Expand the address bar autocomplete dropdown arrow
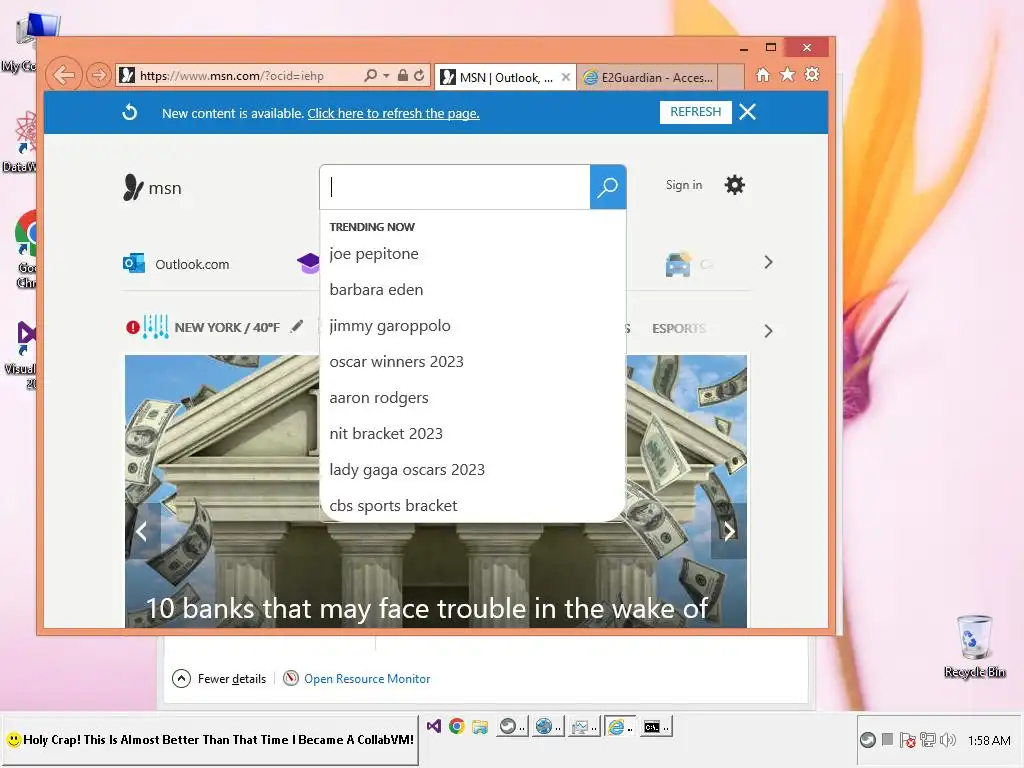1024x768 pixels. (386, 76)
